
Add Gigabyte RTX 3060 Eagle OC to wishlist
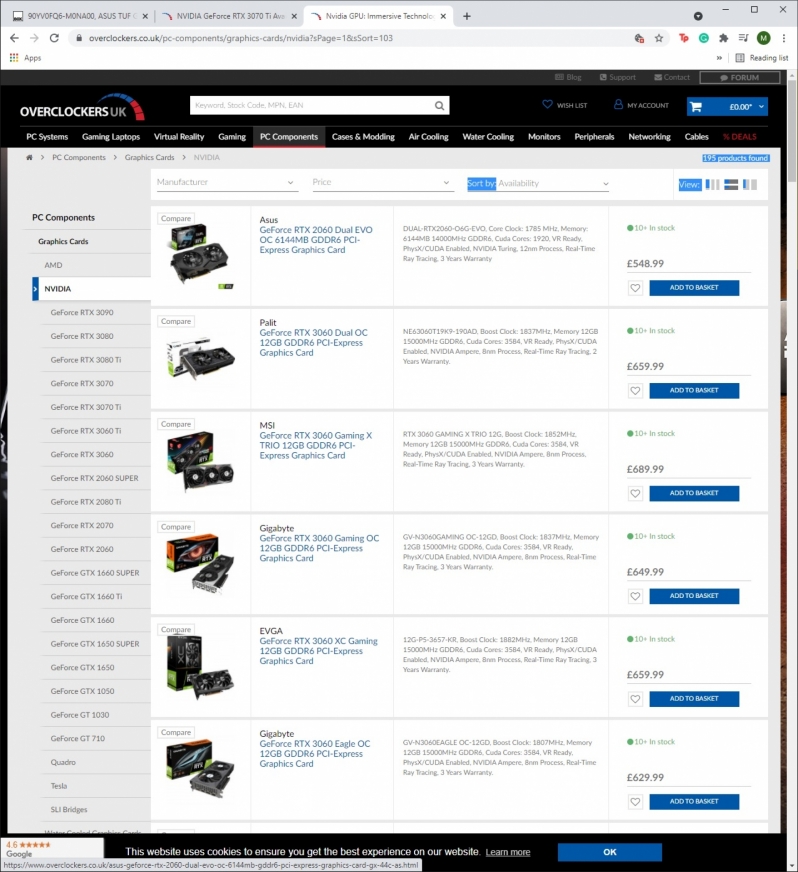(x=635, y=802)
